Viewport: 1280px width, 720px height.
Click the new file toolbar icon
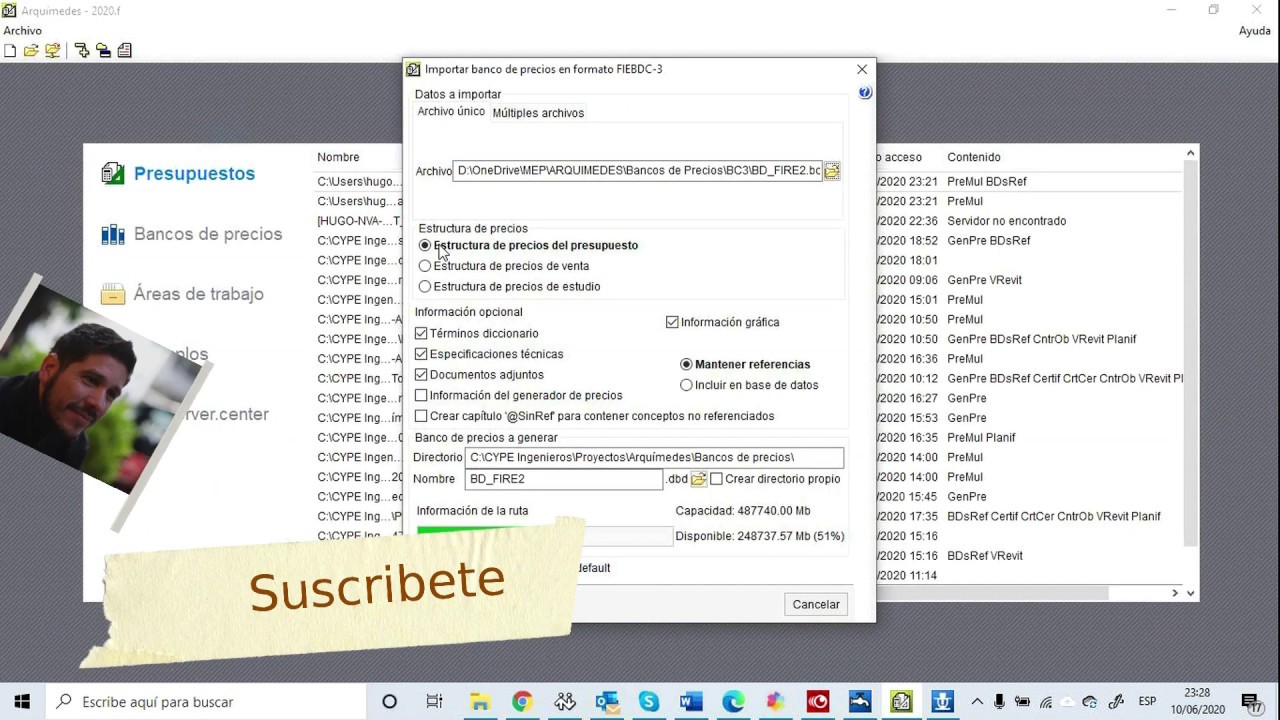pyautogui.click(x=10, y=50)
